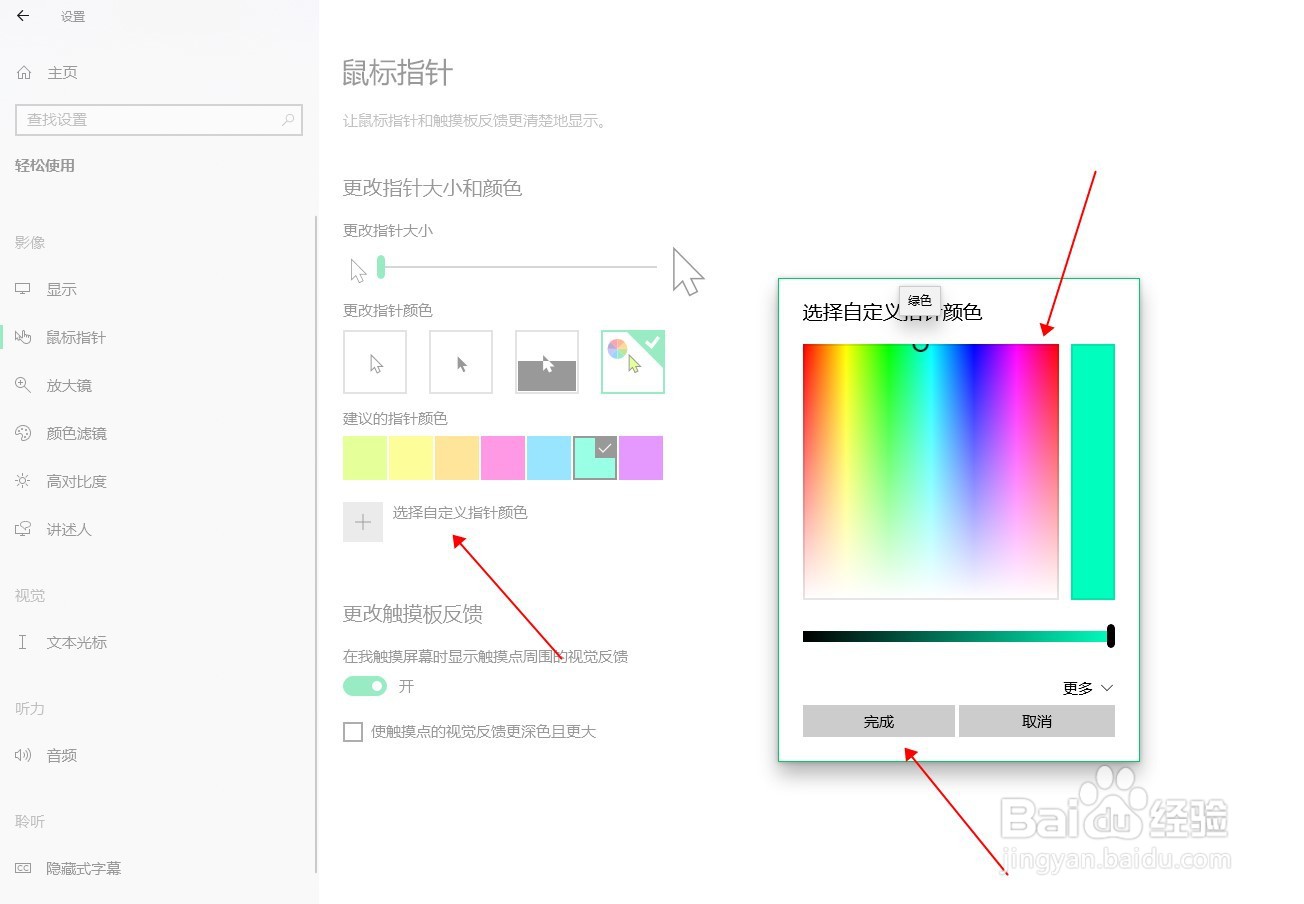
Task: Click the 音频 speaker icon in sidebar
Action: [23, 755]
